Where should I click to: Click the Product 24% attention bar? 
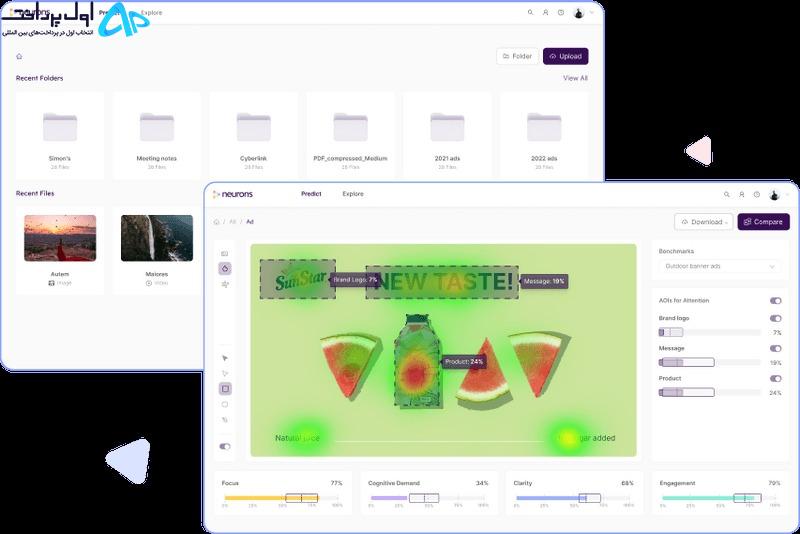point(710,393)
